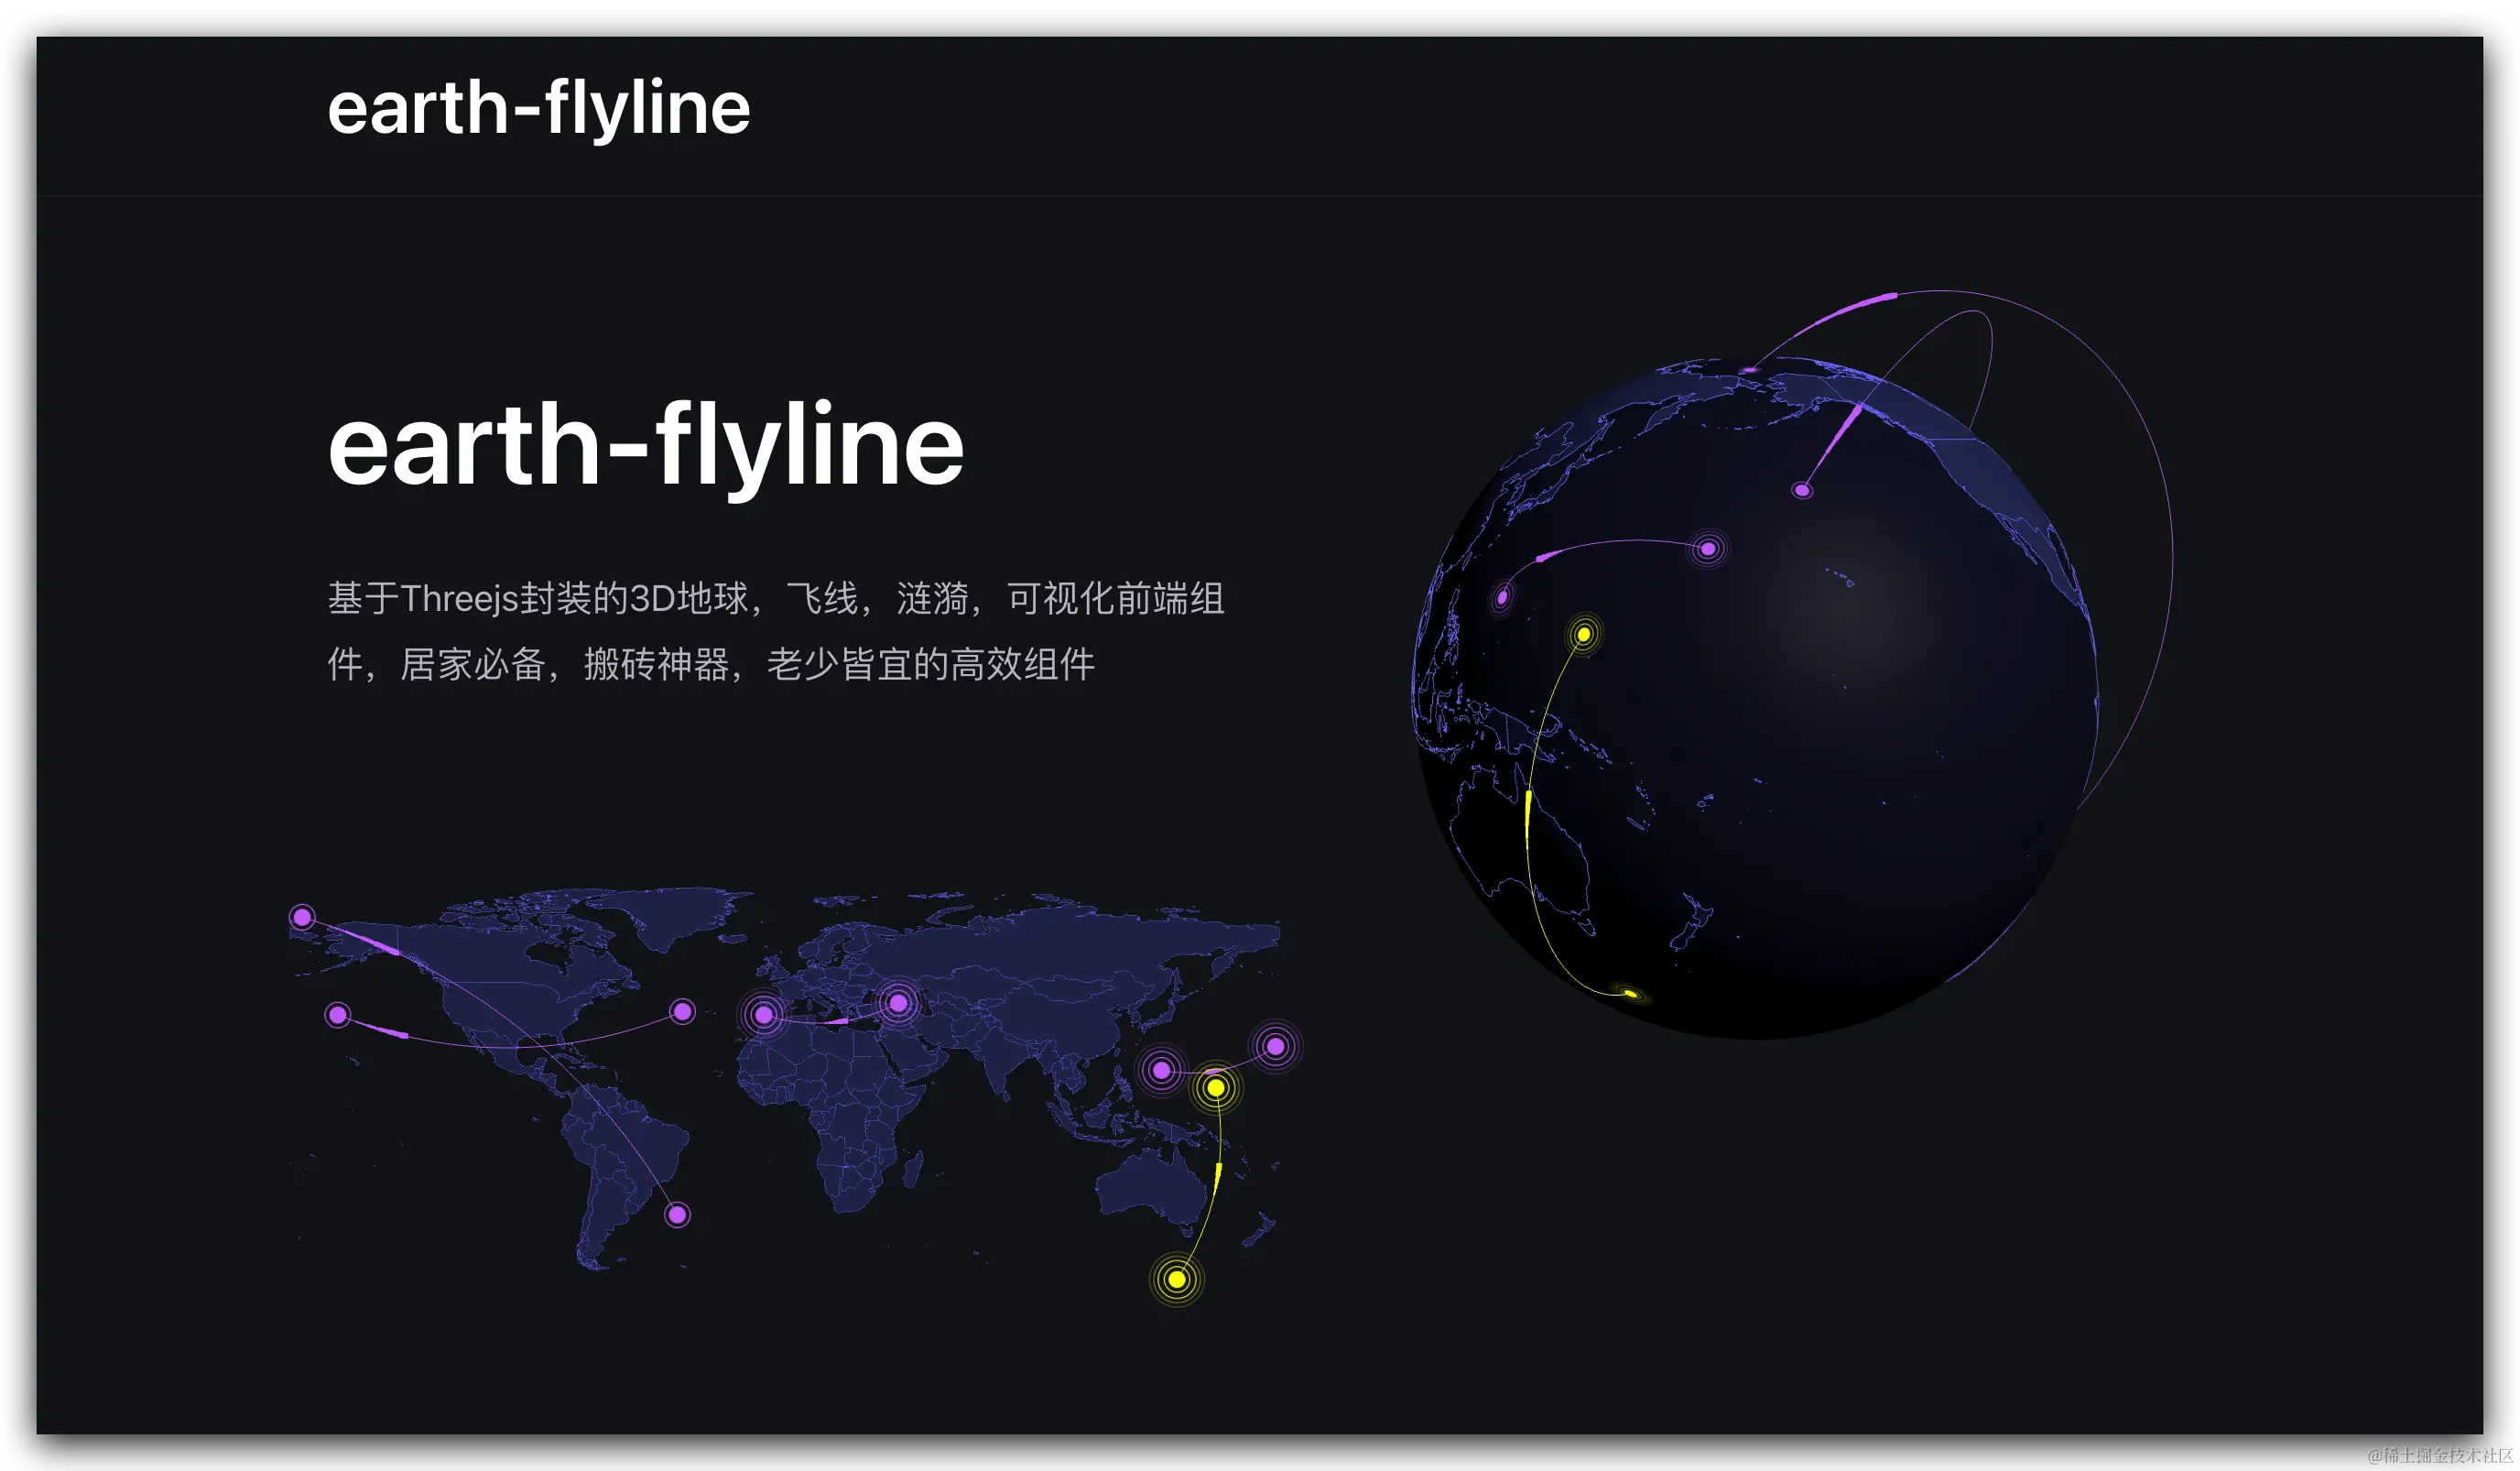This screenshot has height=1471, width=2520.
Task: Select purple ripple marker at the globe's center-left
Action: [x=1708, y=549]
